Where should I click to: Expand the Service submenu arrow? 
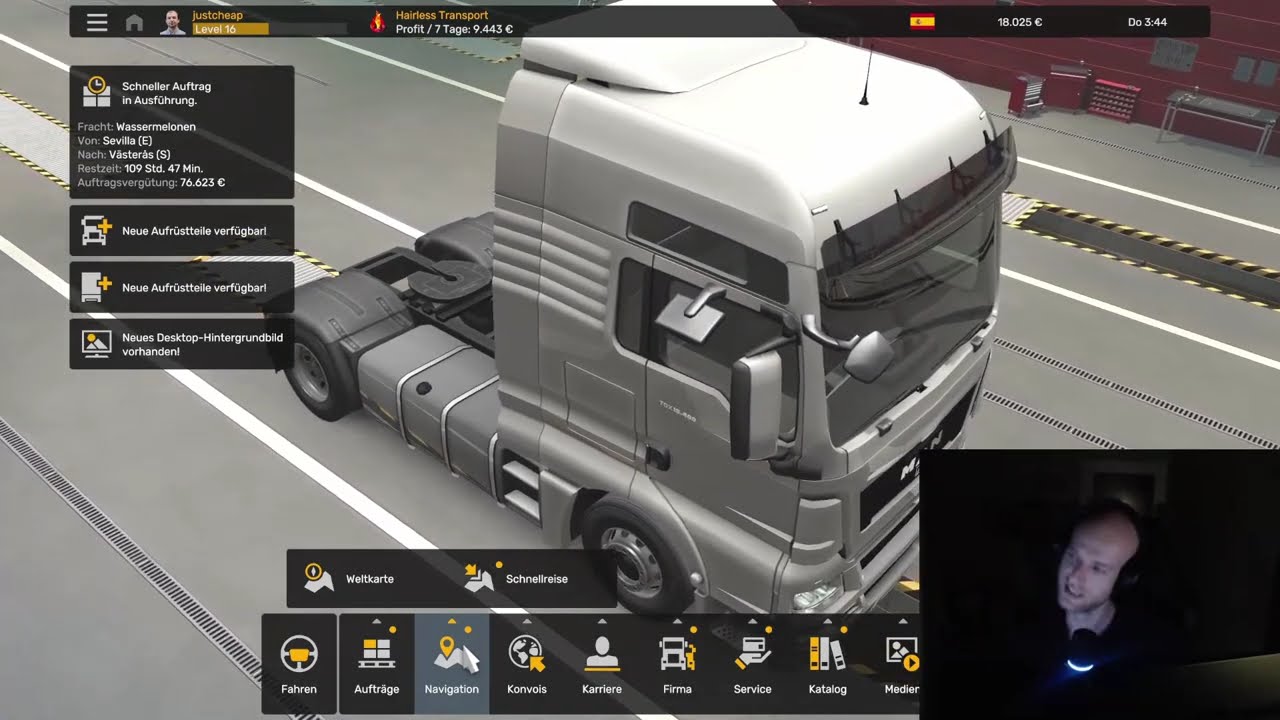click(x=752, y=621)
